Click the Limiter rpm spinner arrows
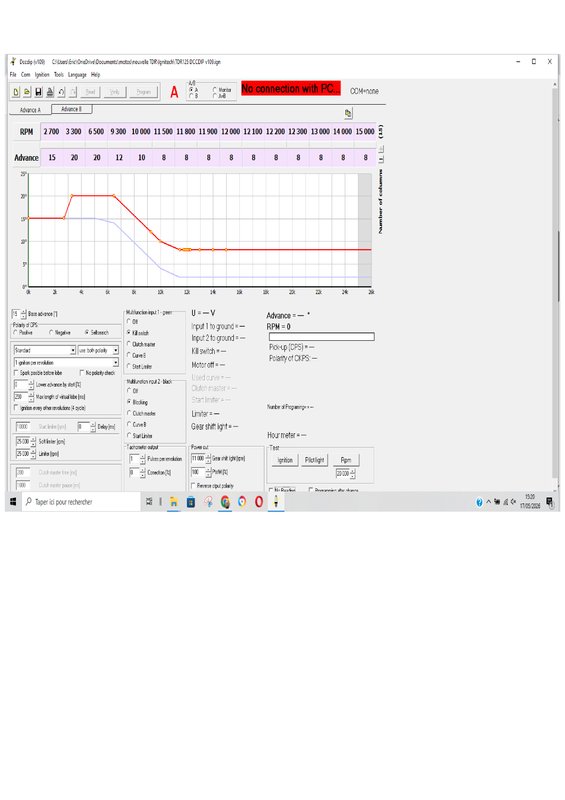The height and width of the screenshot is (800, 565). point(33,454)
